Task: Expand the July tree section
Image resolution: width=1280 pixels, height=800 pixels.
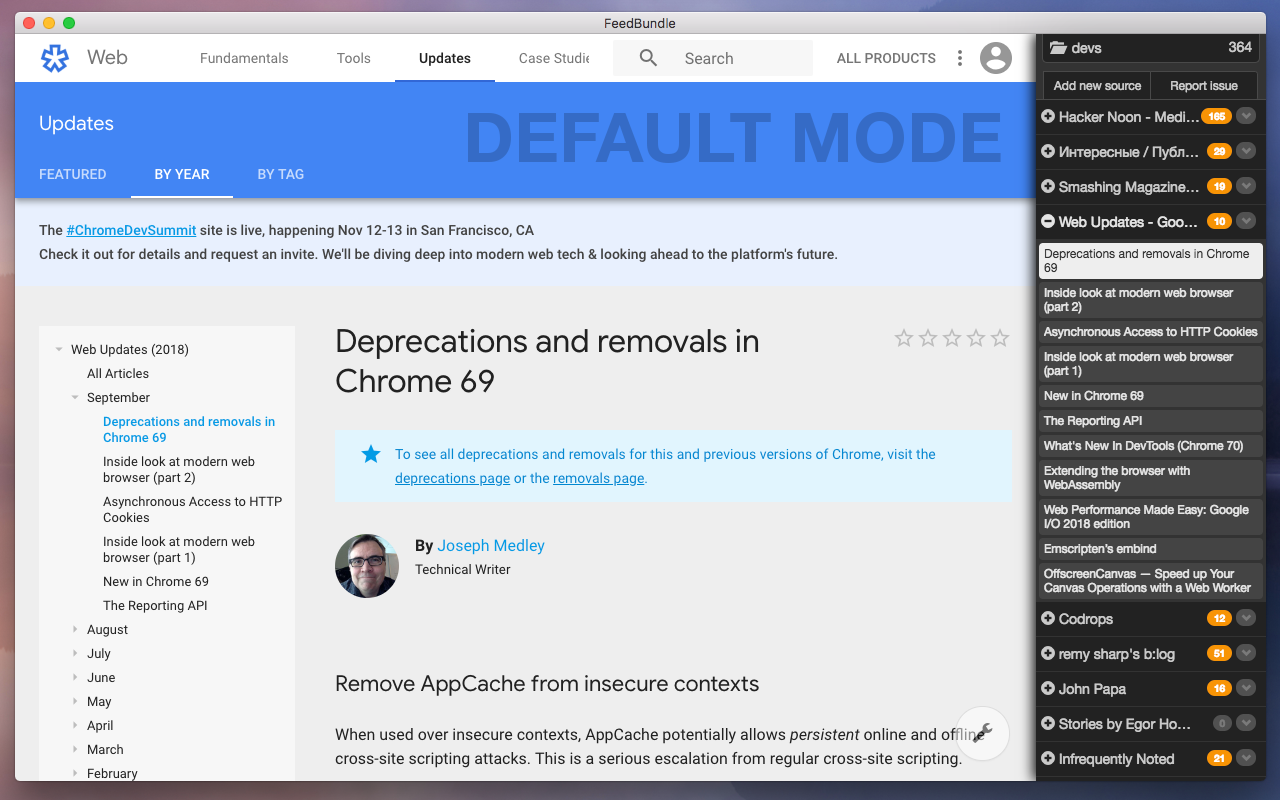Action: tap(75, 654)
